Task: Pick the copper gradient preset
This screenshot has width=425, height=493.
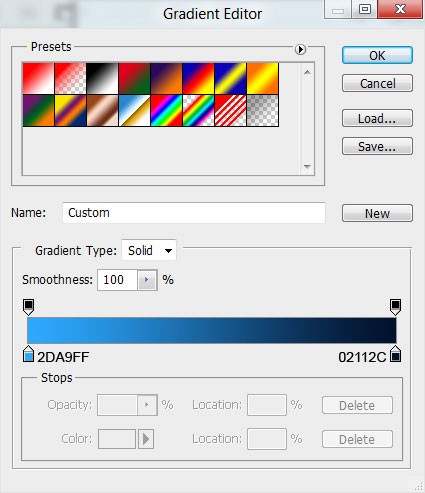Action: click(102, 111)
